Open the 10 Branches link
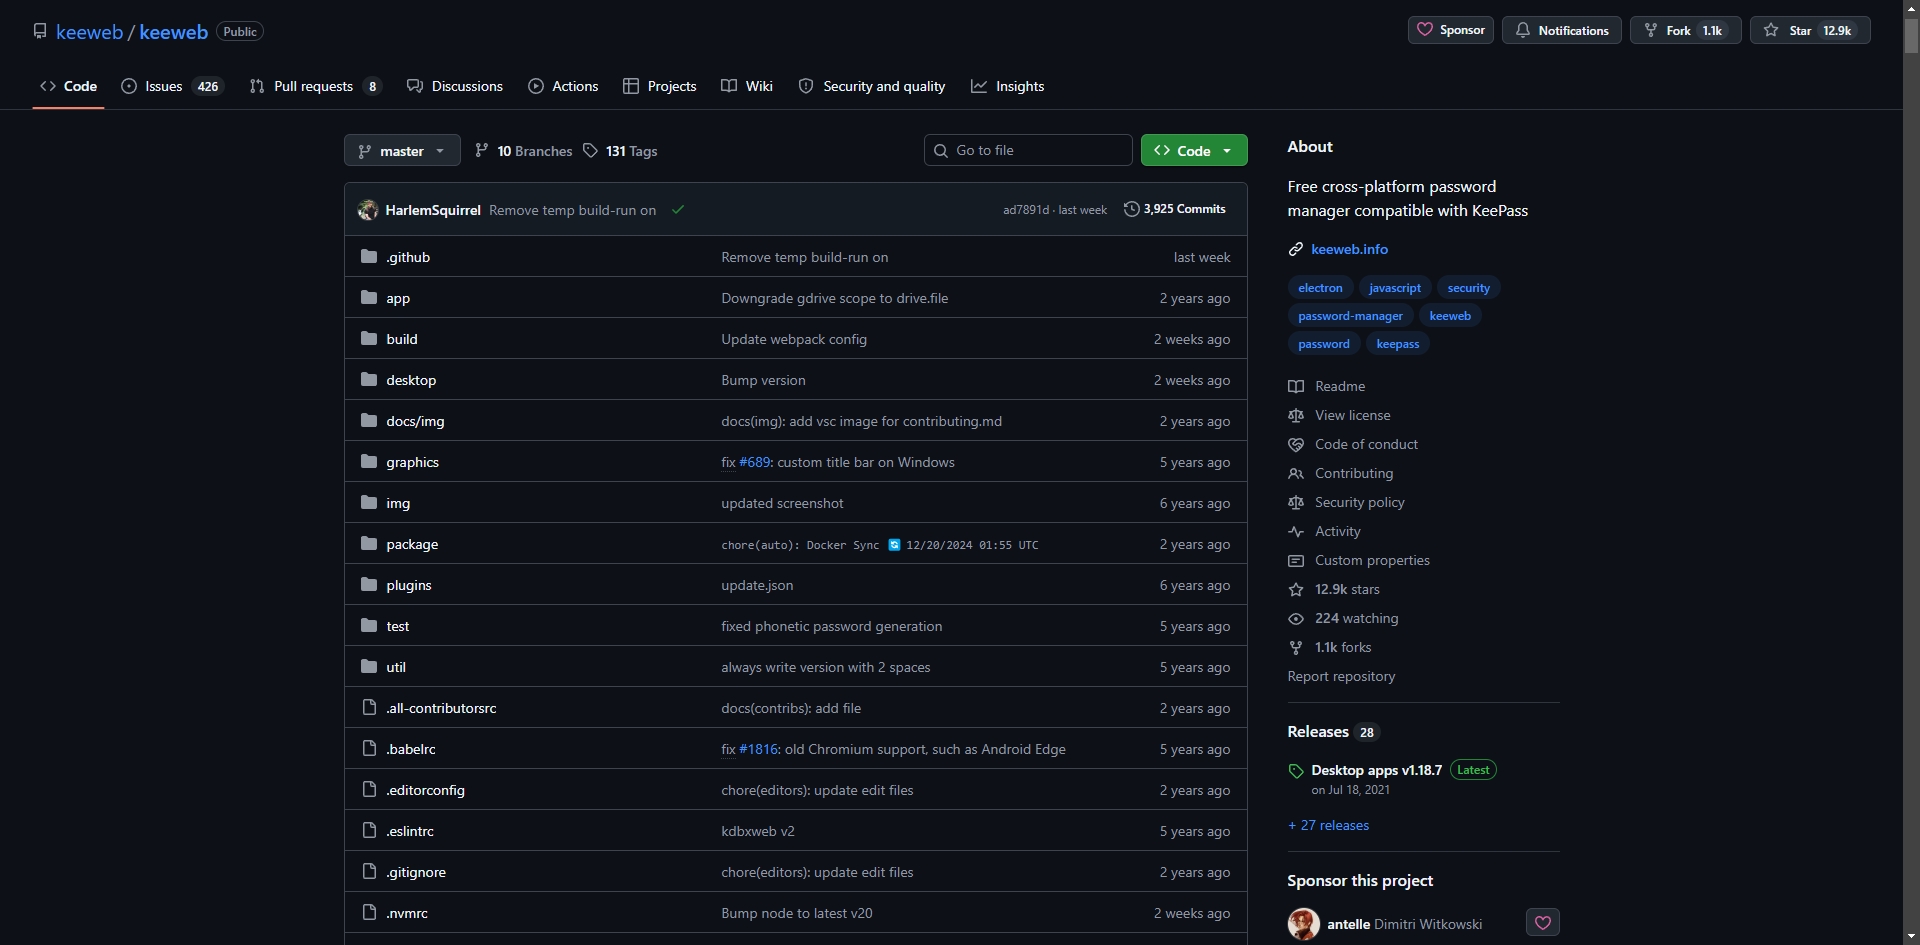This screenshot has height=945, width=1920. tap(523, 151)
